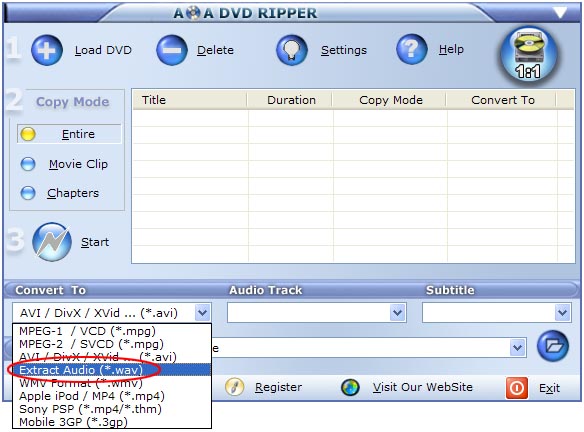Click the question mark Help icon
The height and width of the screenshot is (432, 584).
tap(412, 49)
